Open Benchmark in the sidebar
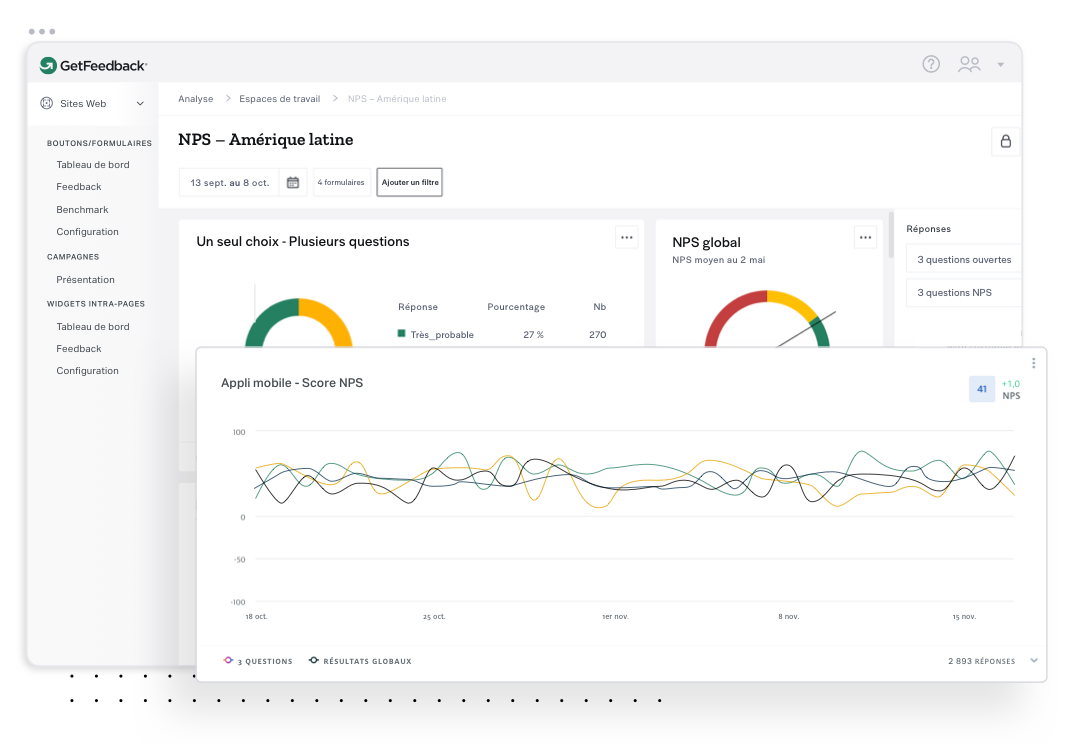The width and height of the screenshot is (1076, 744). 82,210
